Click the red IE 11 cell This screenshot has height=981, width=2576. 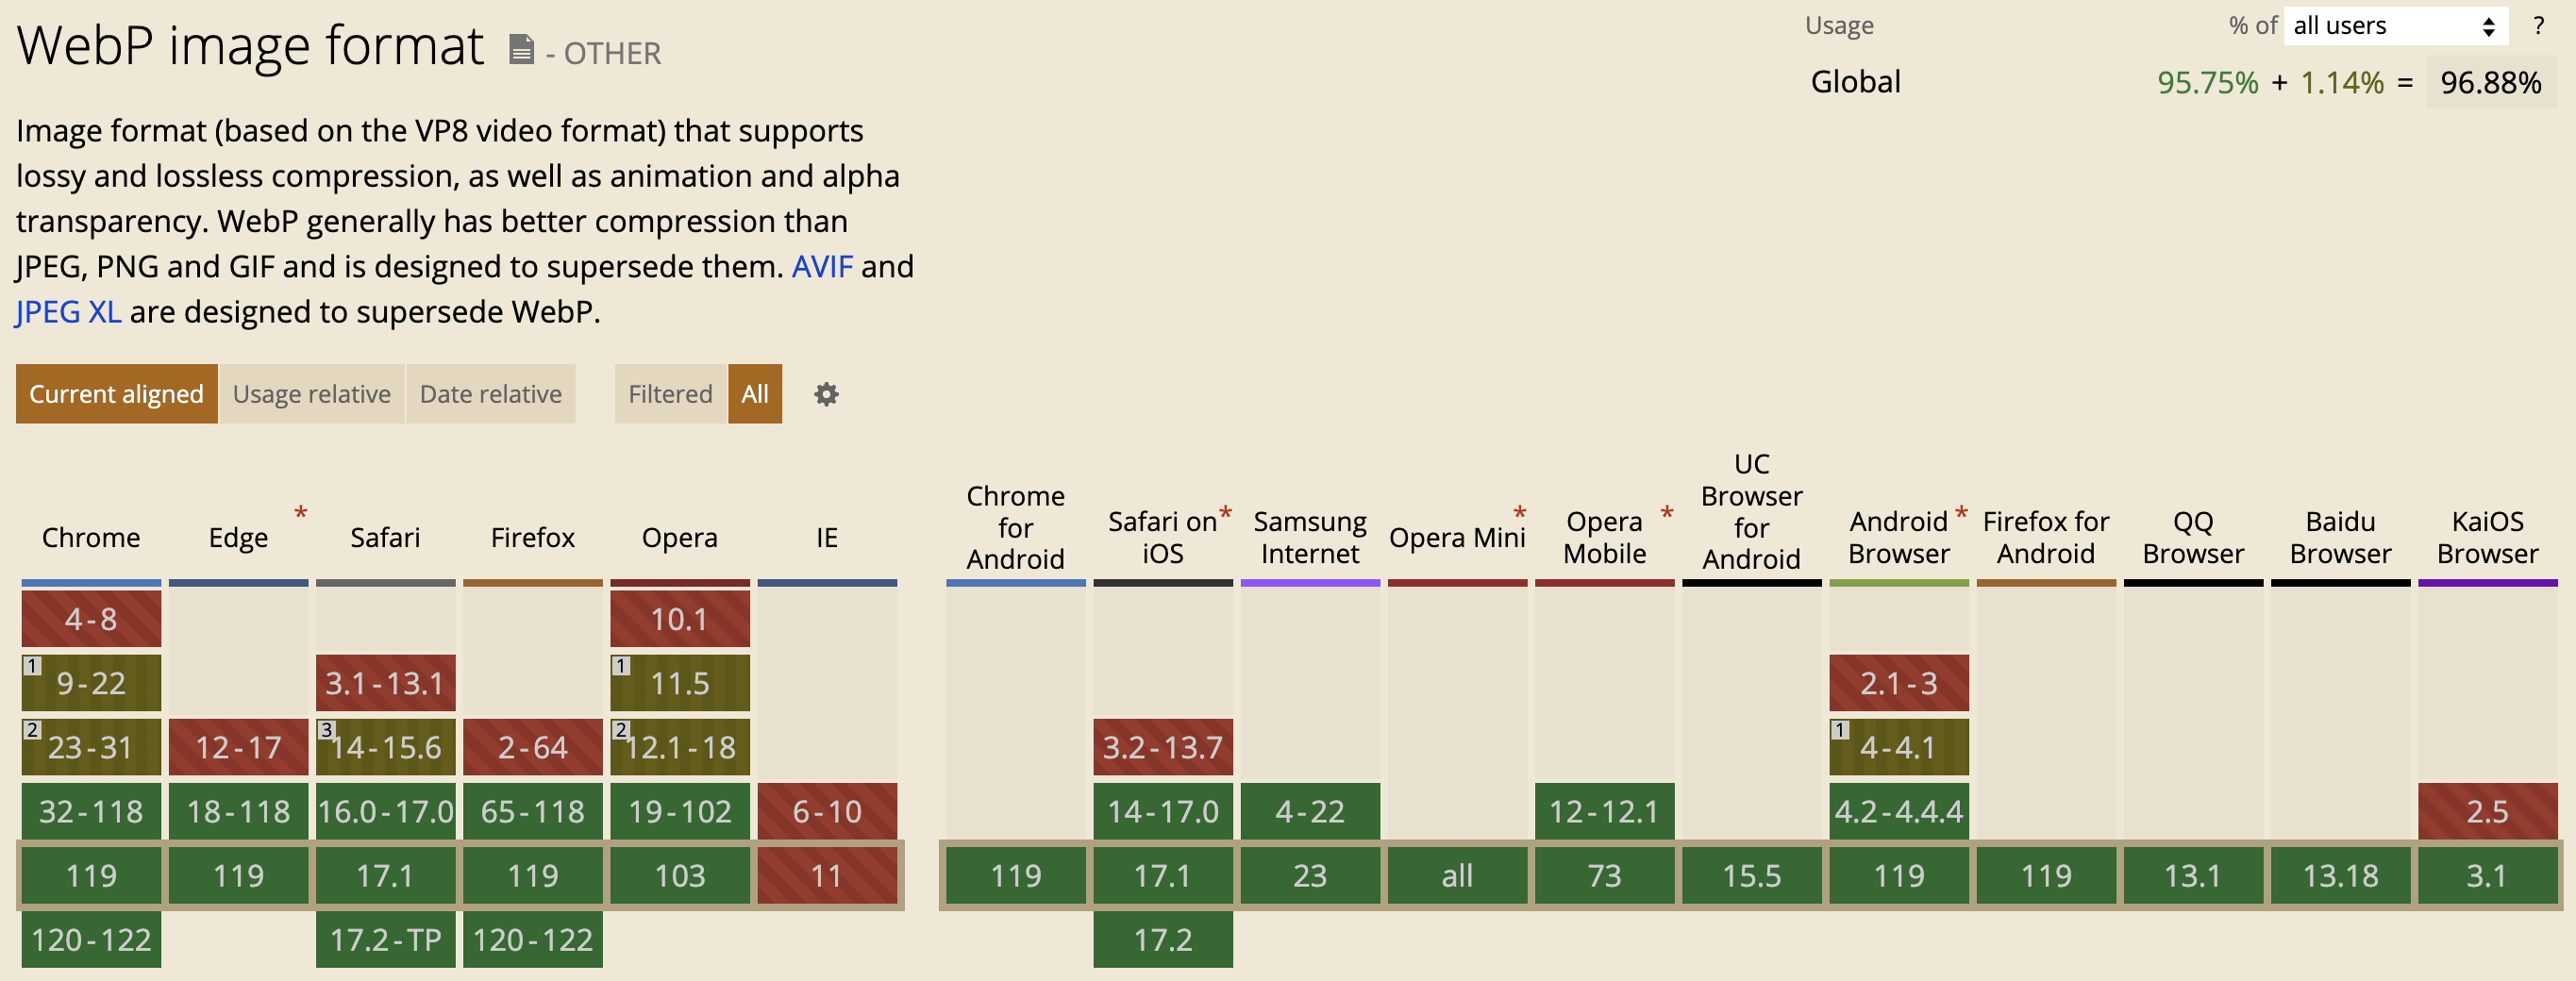827,876
